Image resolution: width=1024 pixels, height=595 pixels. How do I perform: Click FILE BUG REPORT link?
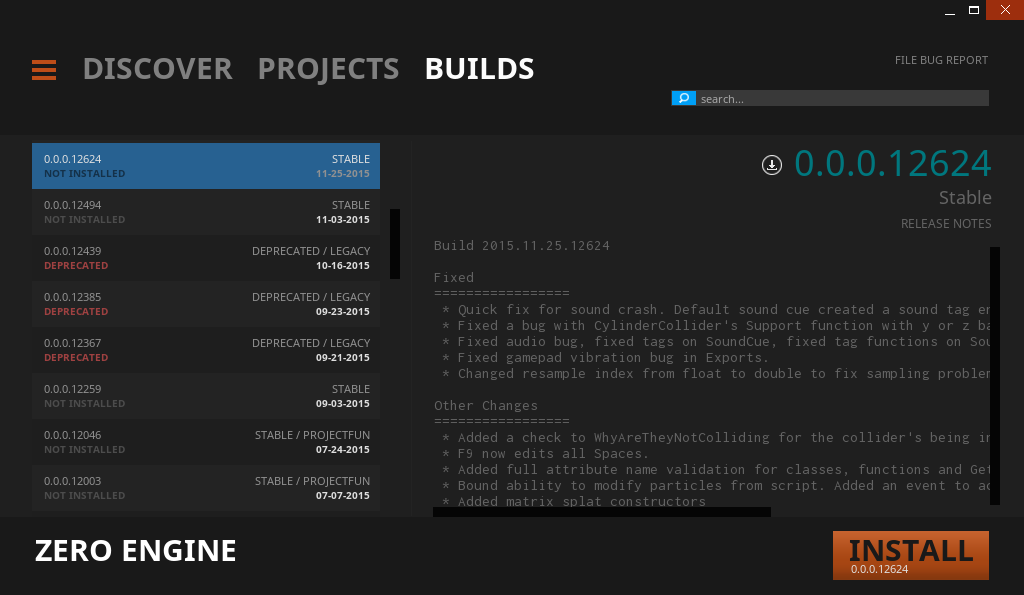(x=941, y=60)
